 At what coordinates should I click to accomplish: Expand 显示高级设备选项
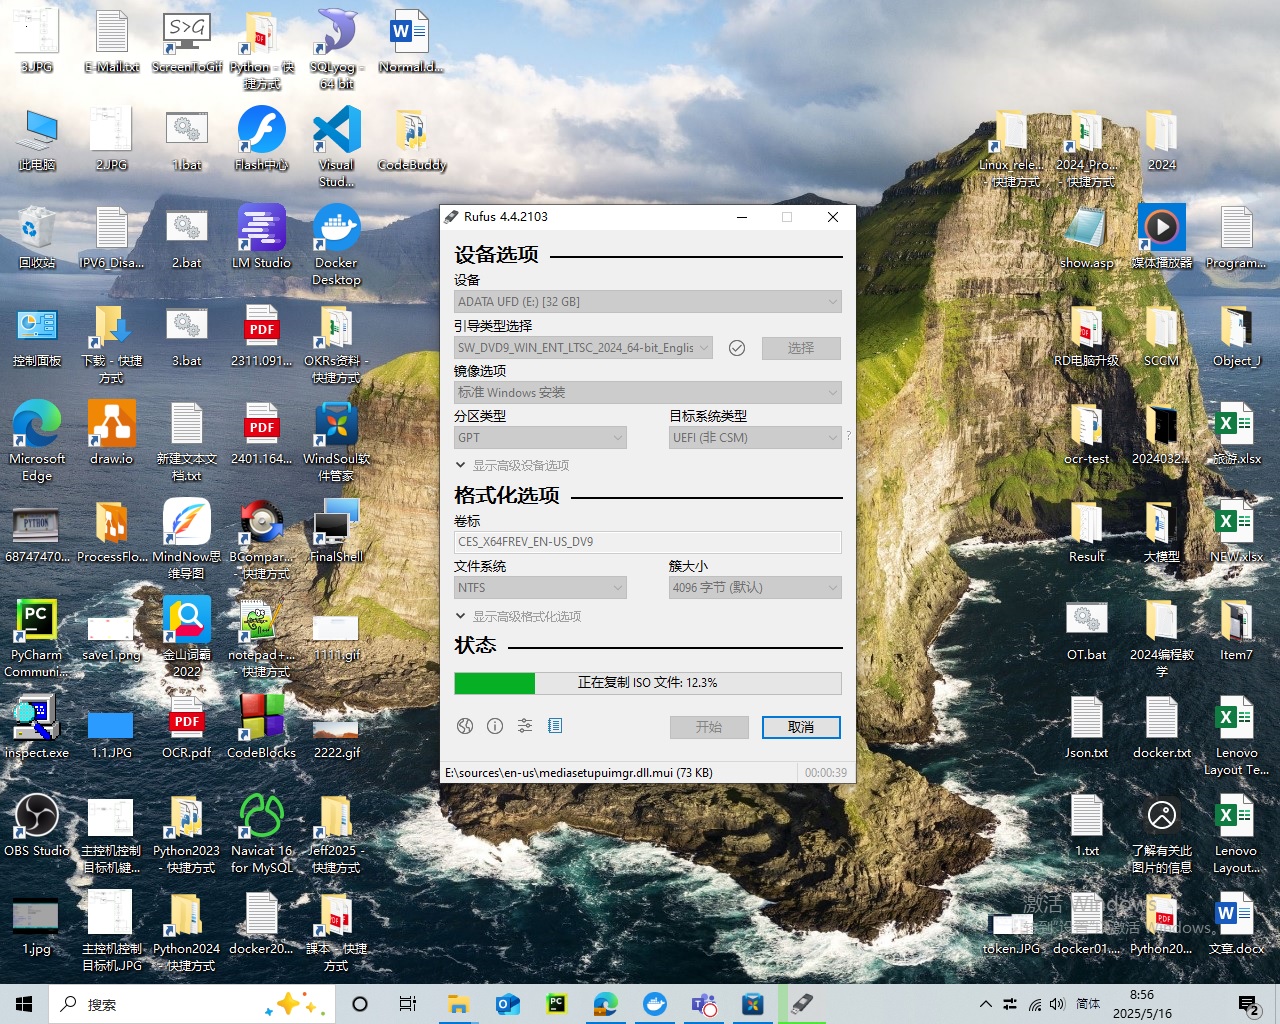[x=512, y=465]
